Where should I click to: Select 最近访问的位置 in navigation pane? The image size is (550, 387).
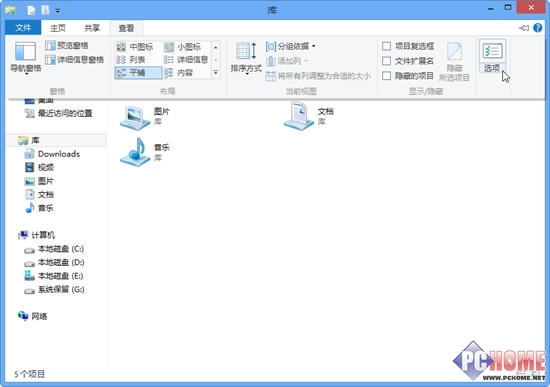[x=58, y=113]
